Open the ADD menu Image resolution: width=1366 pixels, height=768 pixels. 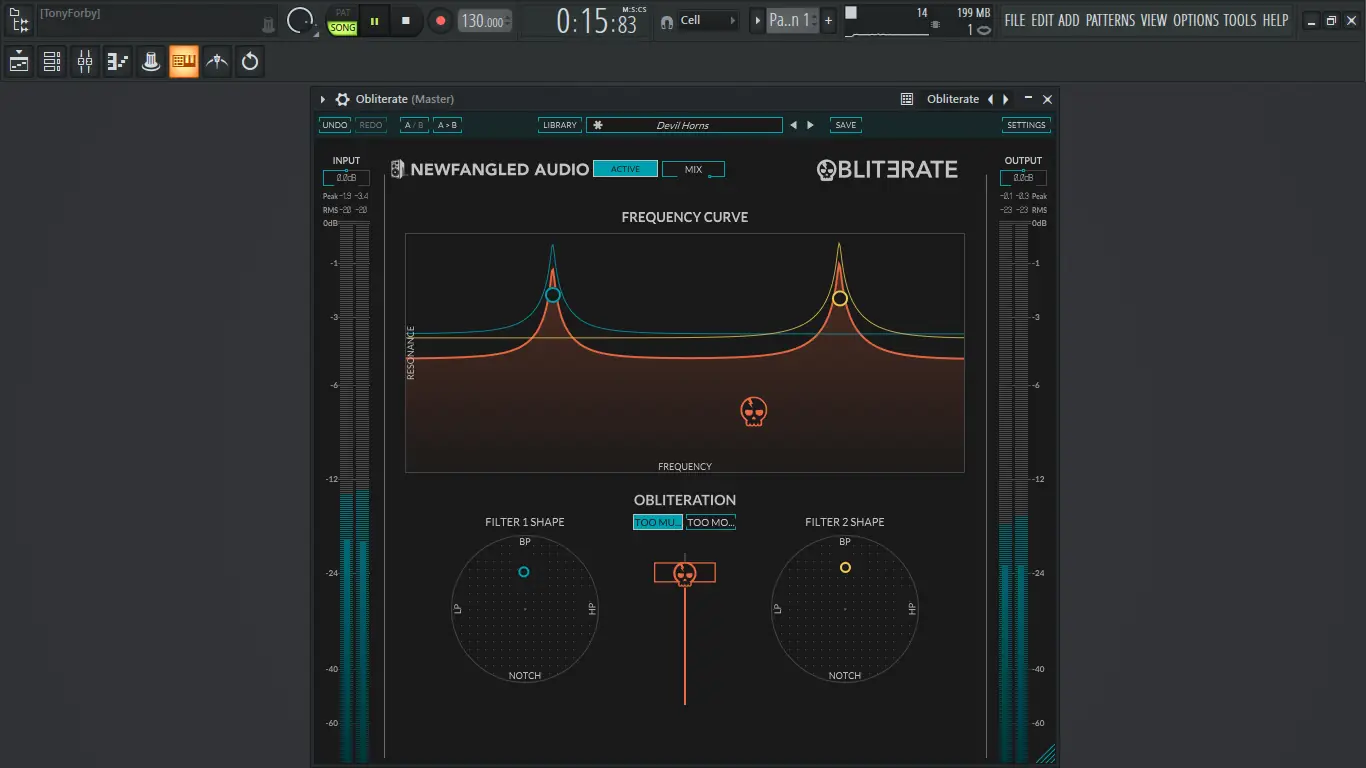(1069, 20)
